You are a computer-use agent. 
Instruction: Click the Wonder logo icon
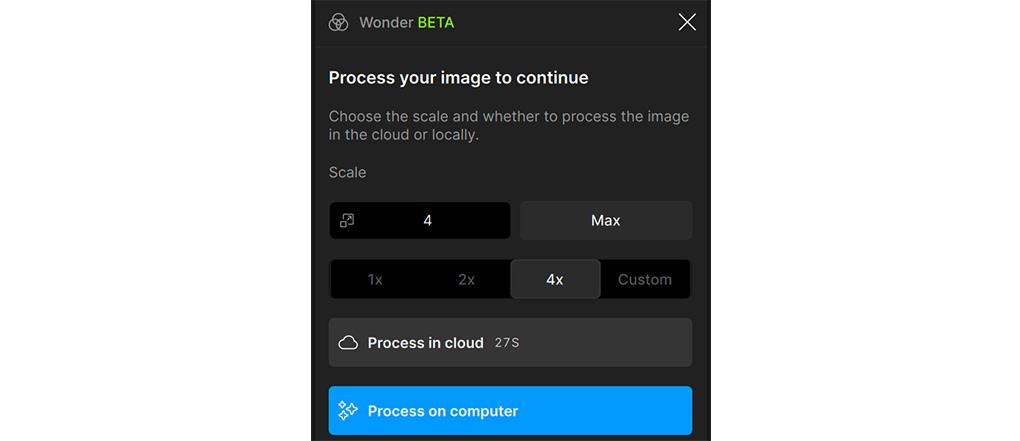pos(339,22)
